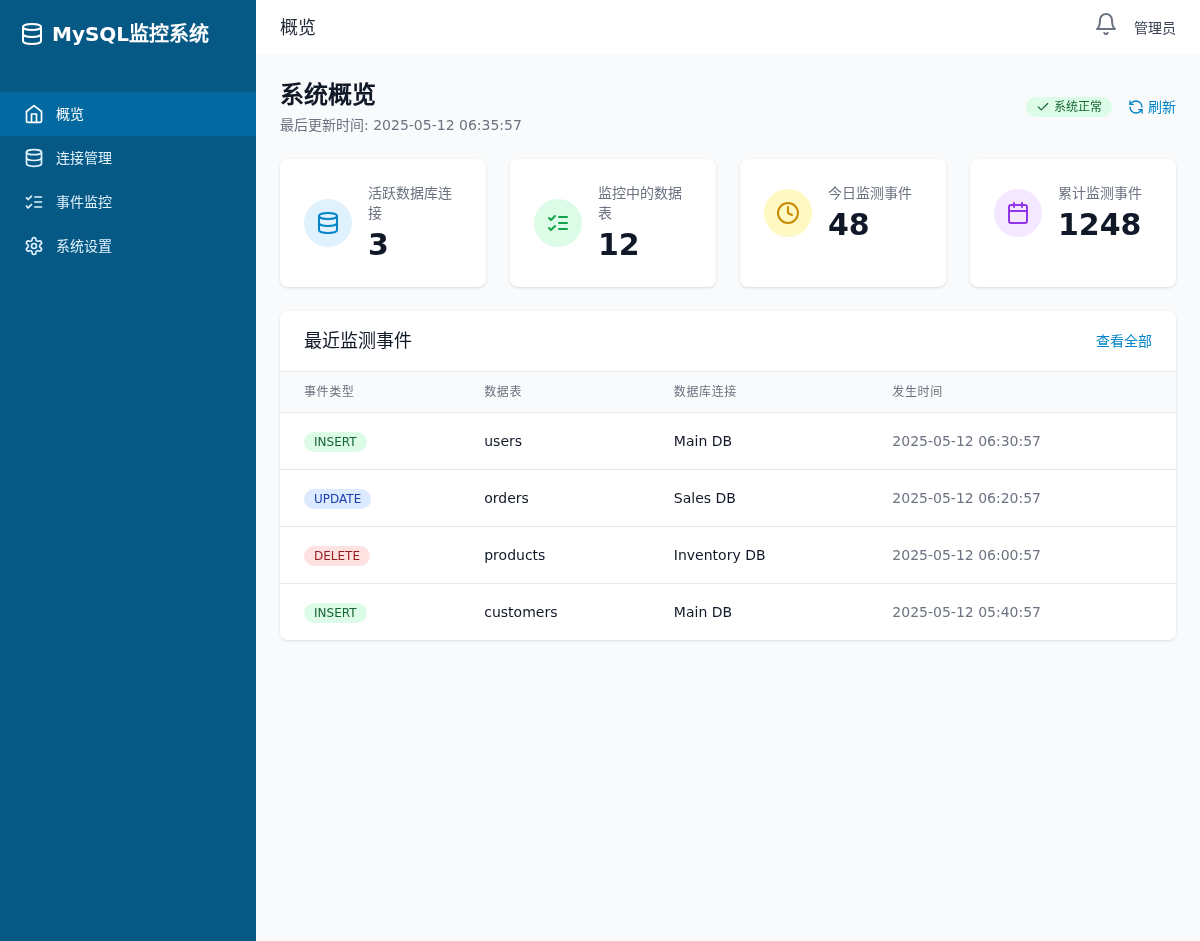Image resolution: width=1200 pixels, height=941 pixels.
Task: Click the INSERT badge in the users row
Action: coord(335,442)
